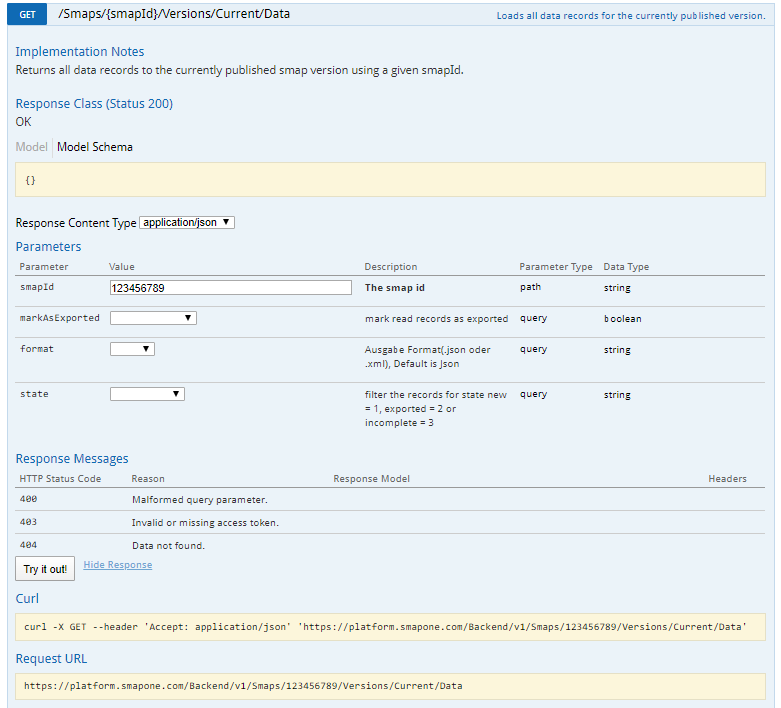781x708 pixels.
Task: Click the markAsExported parameter name
Action: tap(60, 318)
